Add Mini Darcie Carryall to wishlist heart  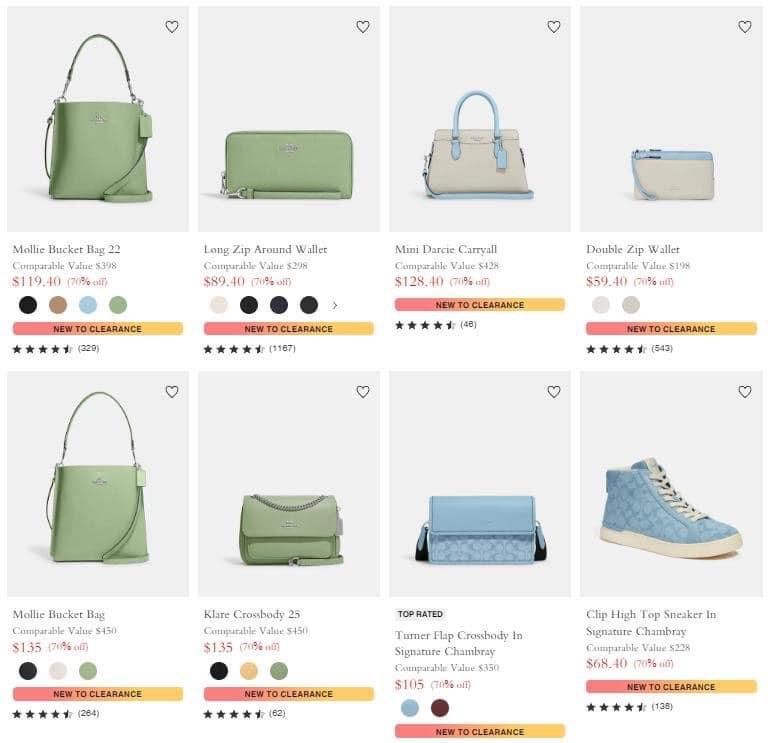pyautogui.click(x=554, y=27)
